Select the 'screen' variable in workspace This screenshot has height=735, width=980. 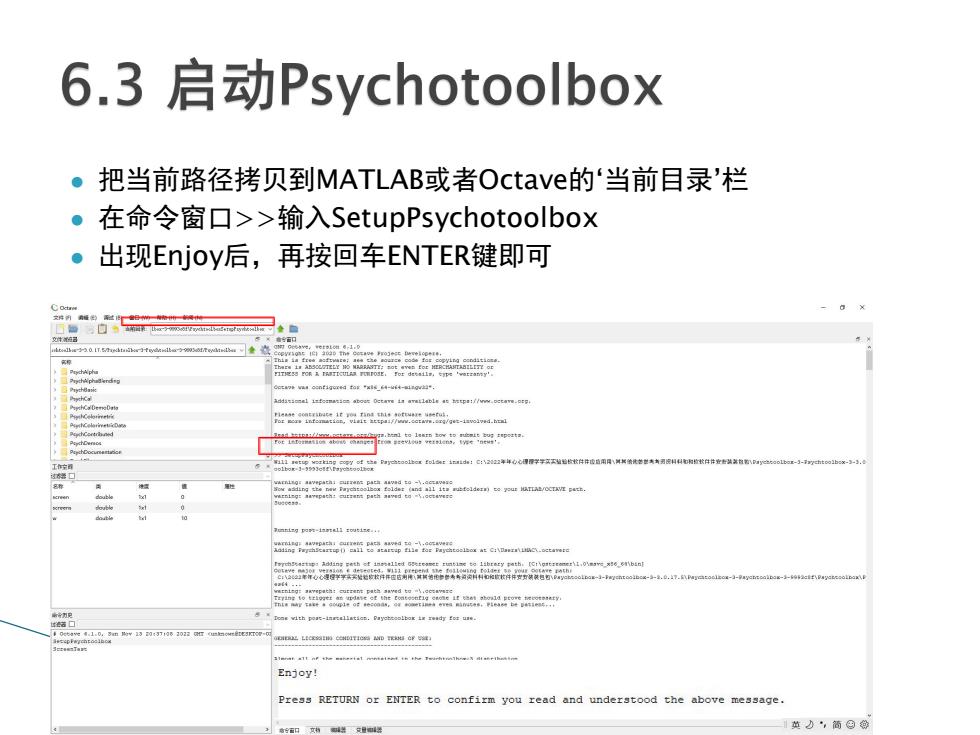tap(61, 497)
